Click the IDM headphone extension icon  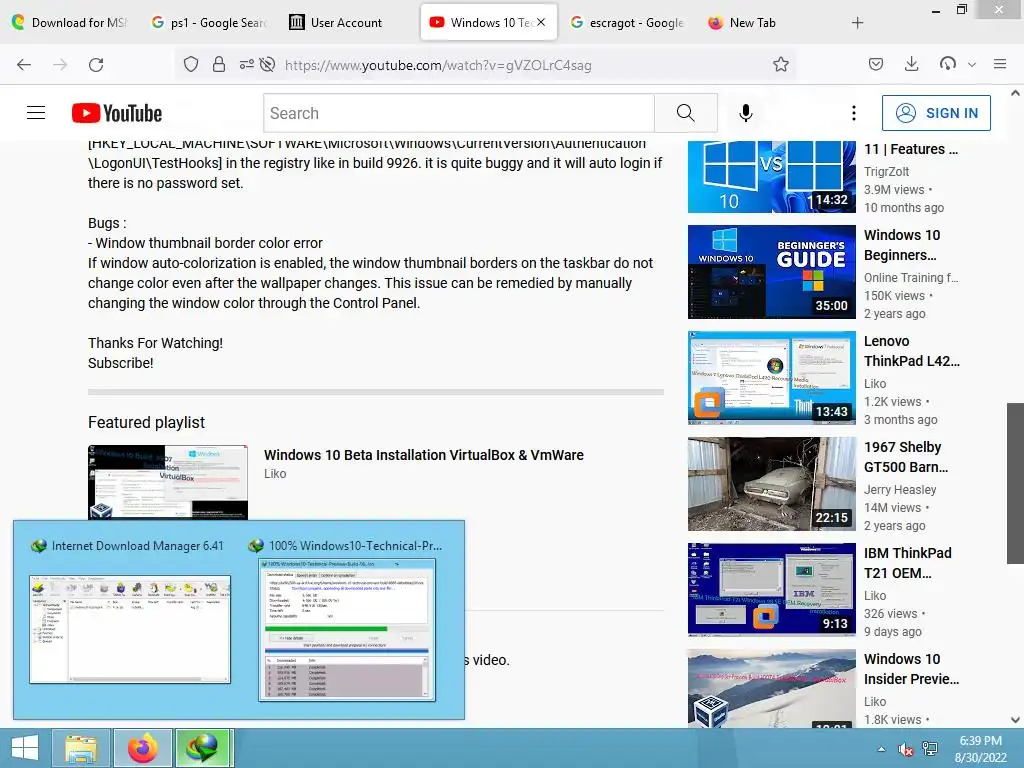(948, 64)
